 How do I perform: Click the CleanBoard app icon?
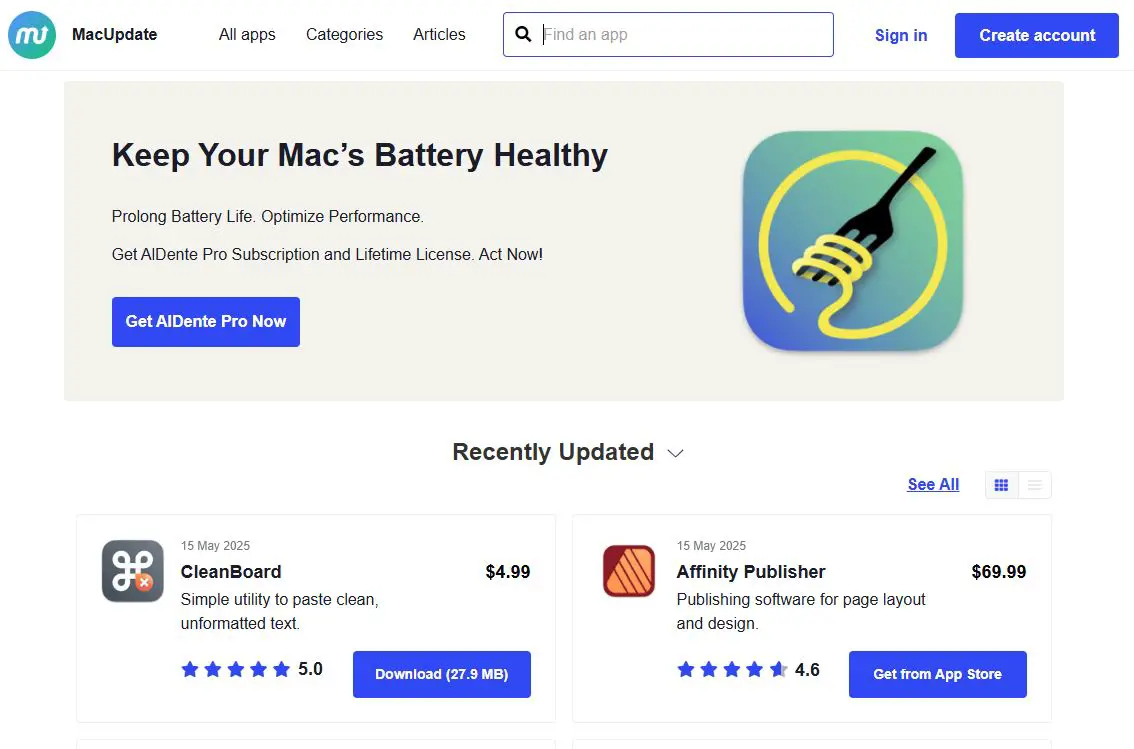pyautogui.click(x=132, y=571)
